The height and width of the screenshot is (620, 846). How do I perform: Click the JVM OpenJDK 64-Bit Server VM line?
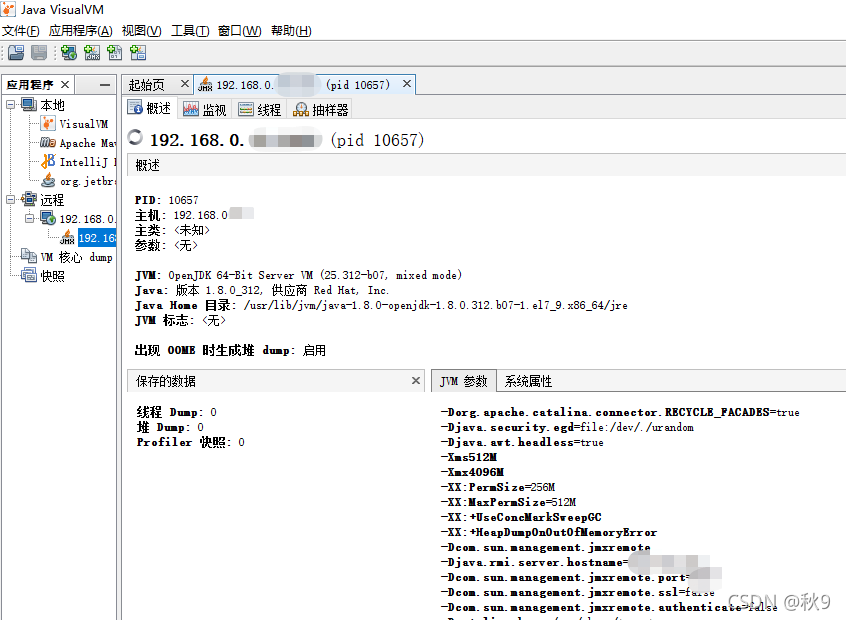pyautogui.click(x=298, y=275)
